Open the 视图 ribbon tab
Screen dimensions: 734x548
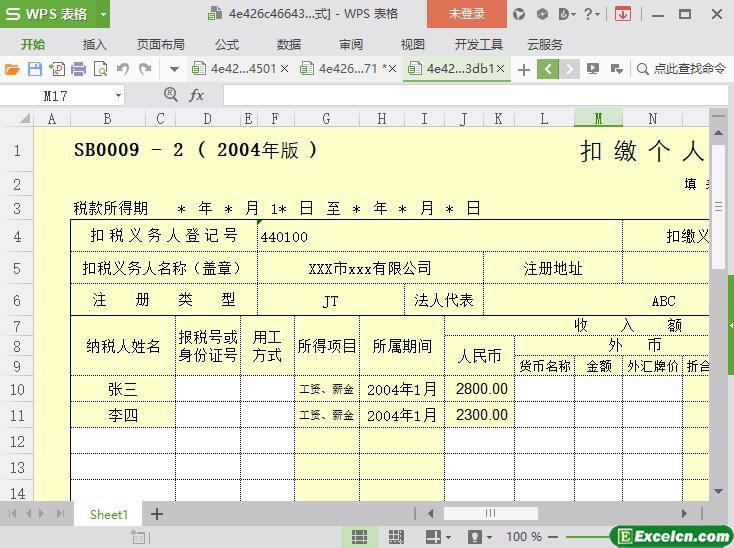pos(412,44)
